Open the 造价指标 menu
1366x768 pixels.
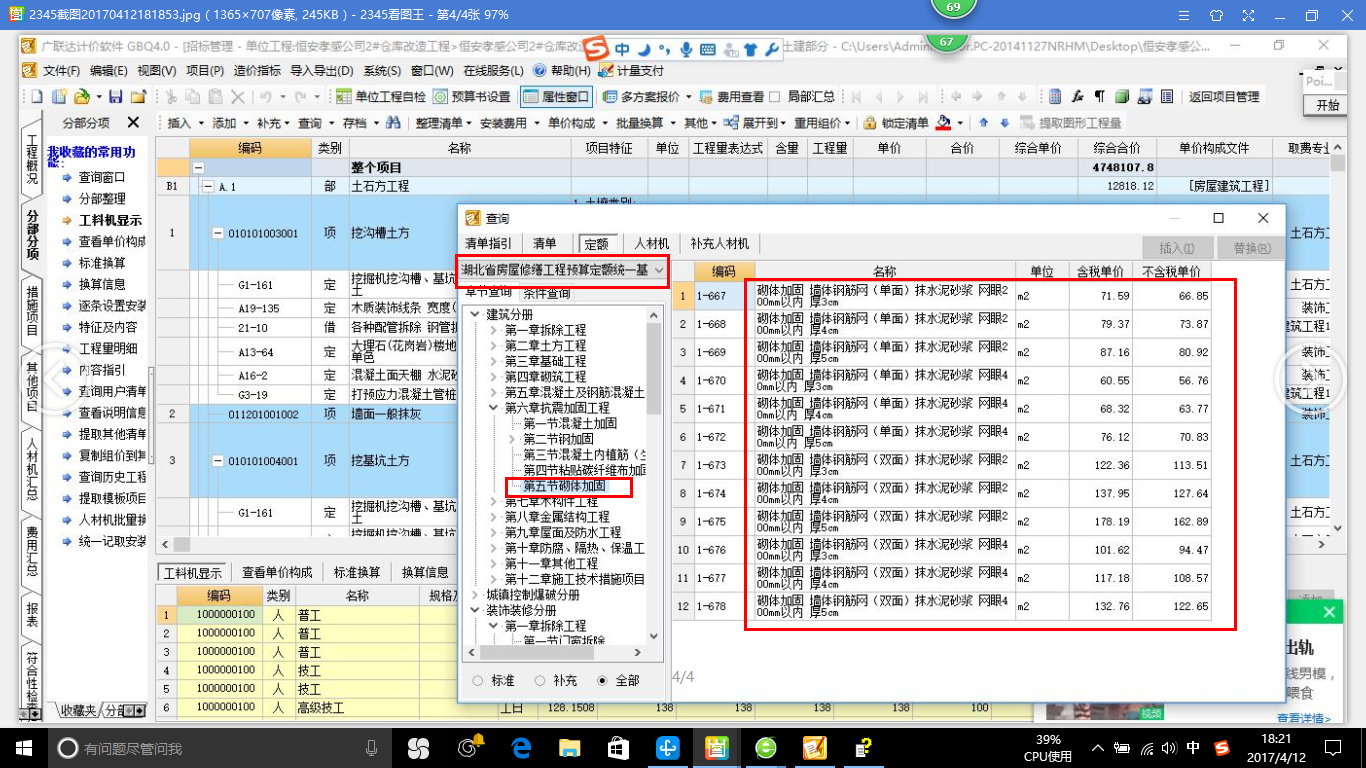257,71
